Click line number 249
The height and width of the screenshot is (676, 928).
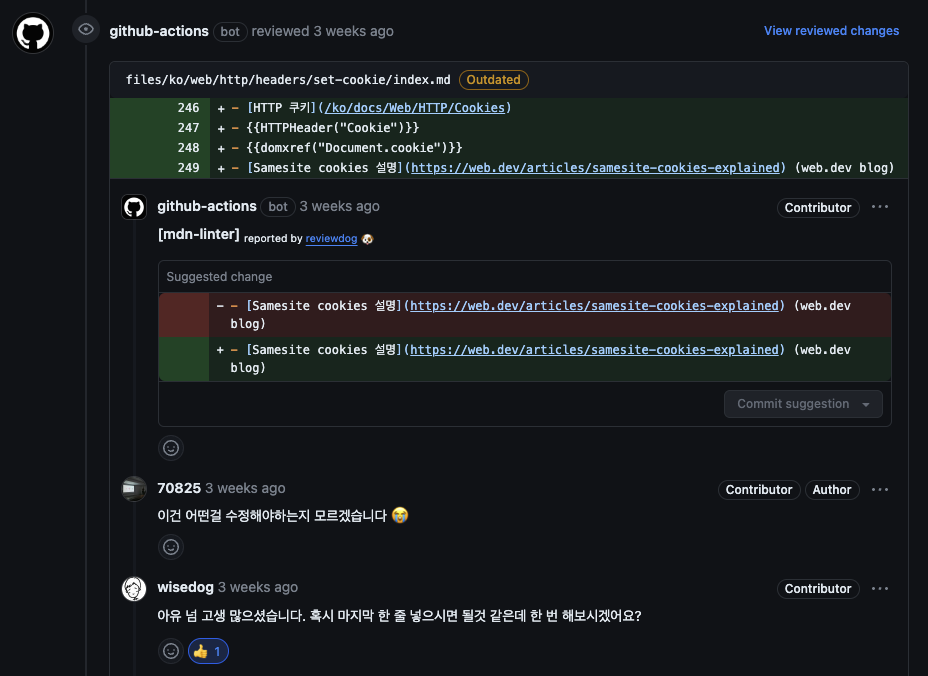[x=188, y=168]
